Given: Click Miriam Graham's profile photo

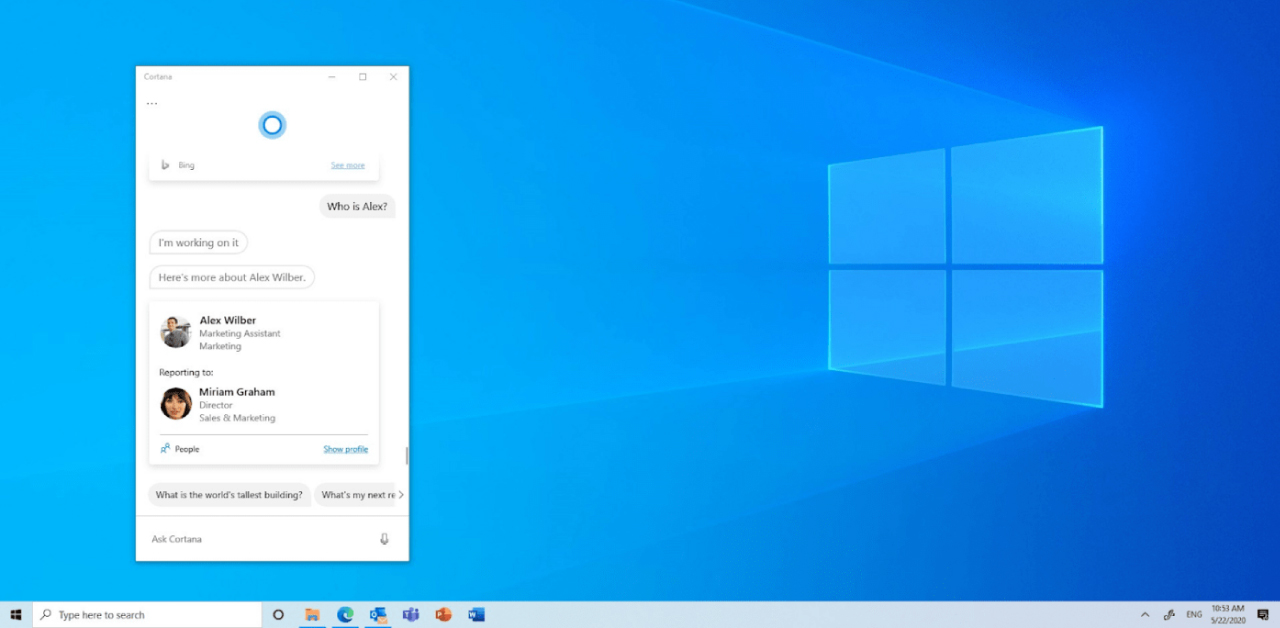Looking at the screenshot, I should point(176,404).
